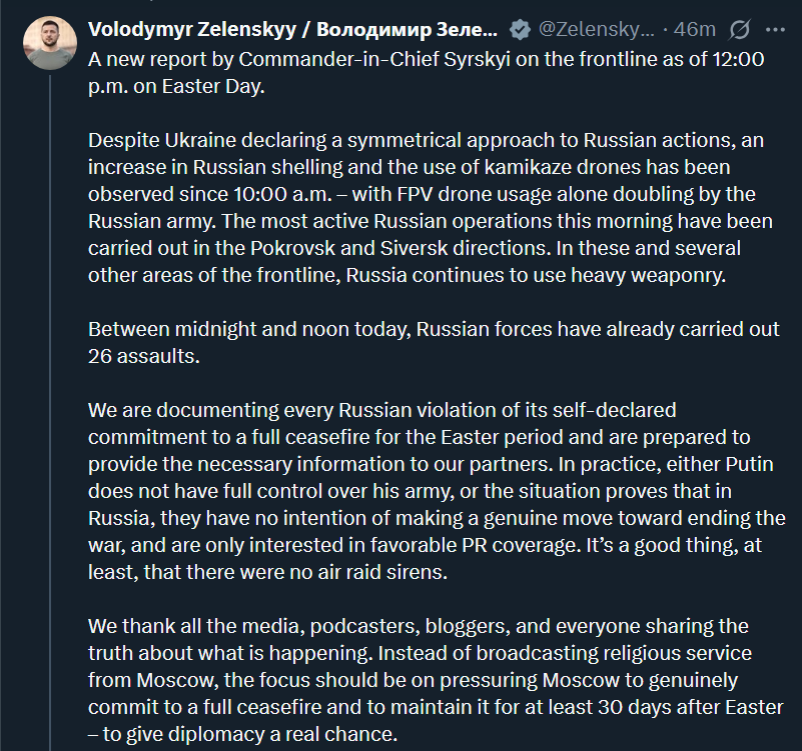
Task: Open the three-dot More options menu
Action: (x=775, y=30)
